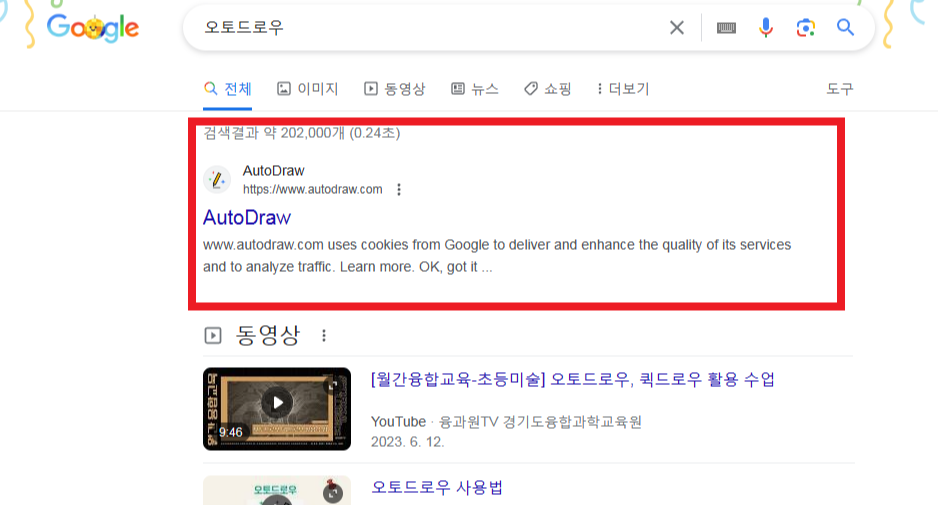938x505 pixels.
Task: Open the 오토드로우 사용법 video thumbnail
Action: point(277,491)
